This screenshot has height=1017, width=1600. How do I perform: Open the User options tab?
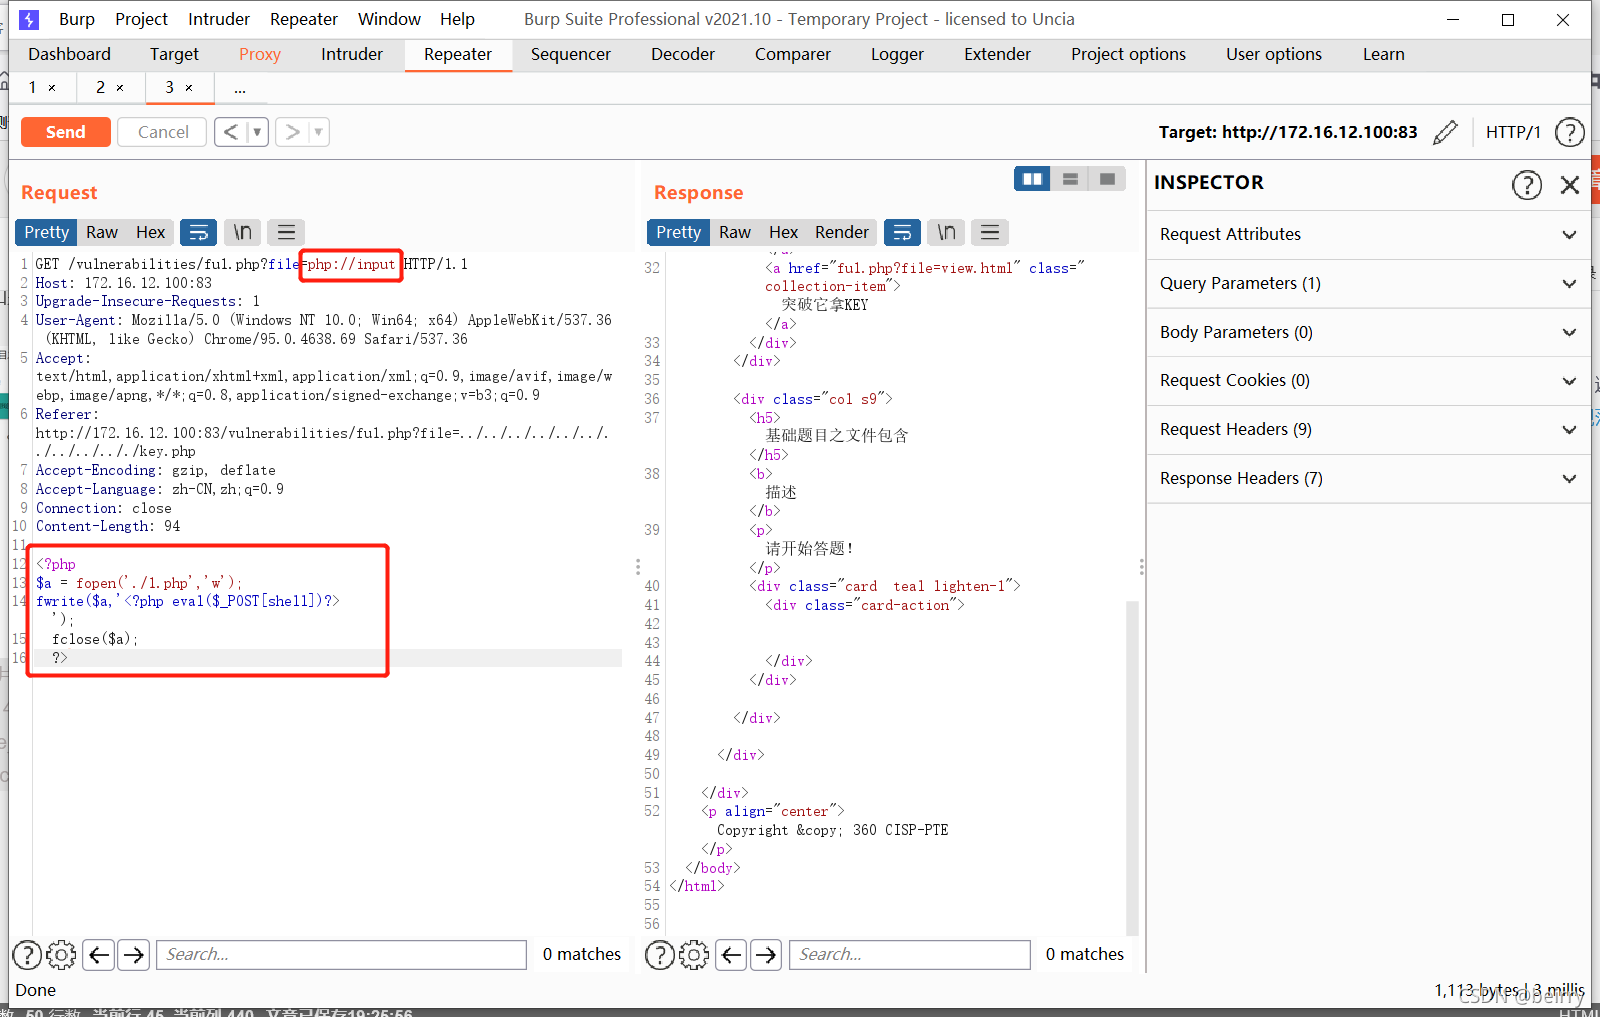coord(1274,54)
